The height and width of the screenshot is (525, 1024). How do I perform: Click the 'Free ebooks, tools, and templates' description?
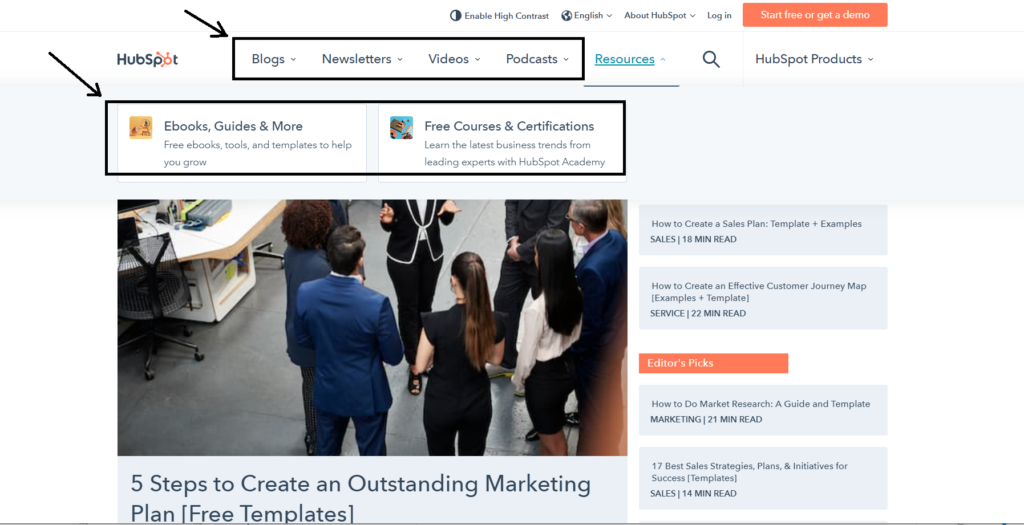tap(257, 153)
